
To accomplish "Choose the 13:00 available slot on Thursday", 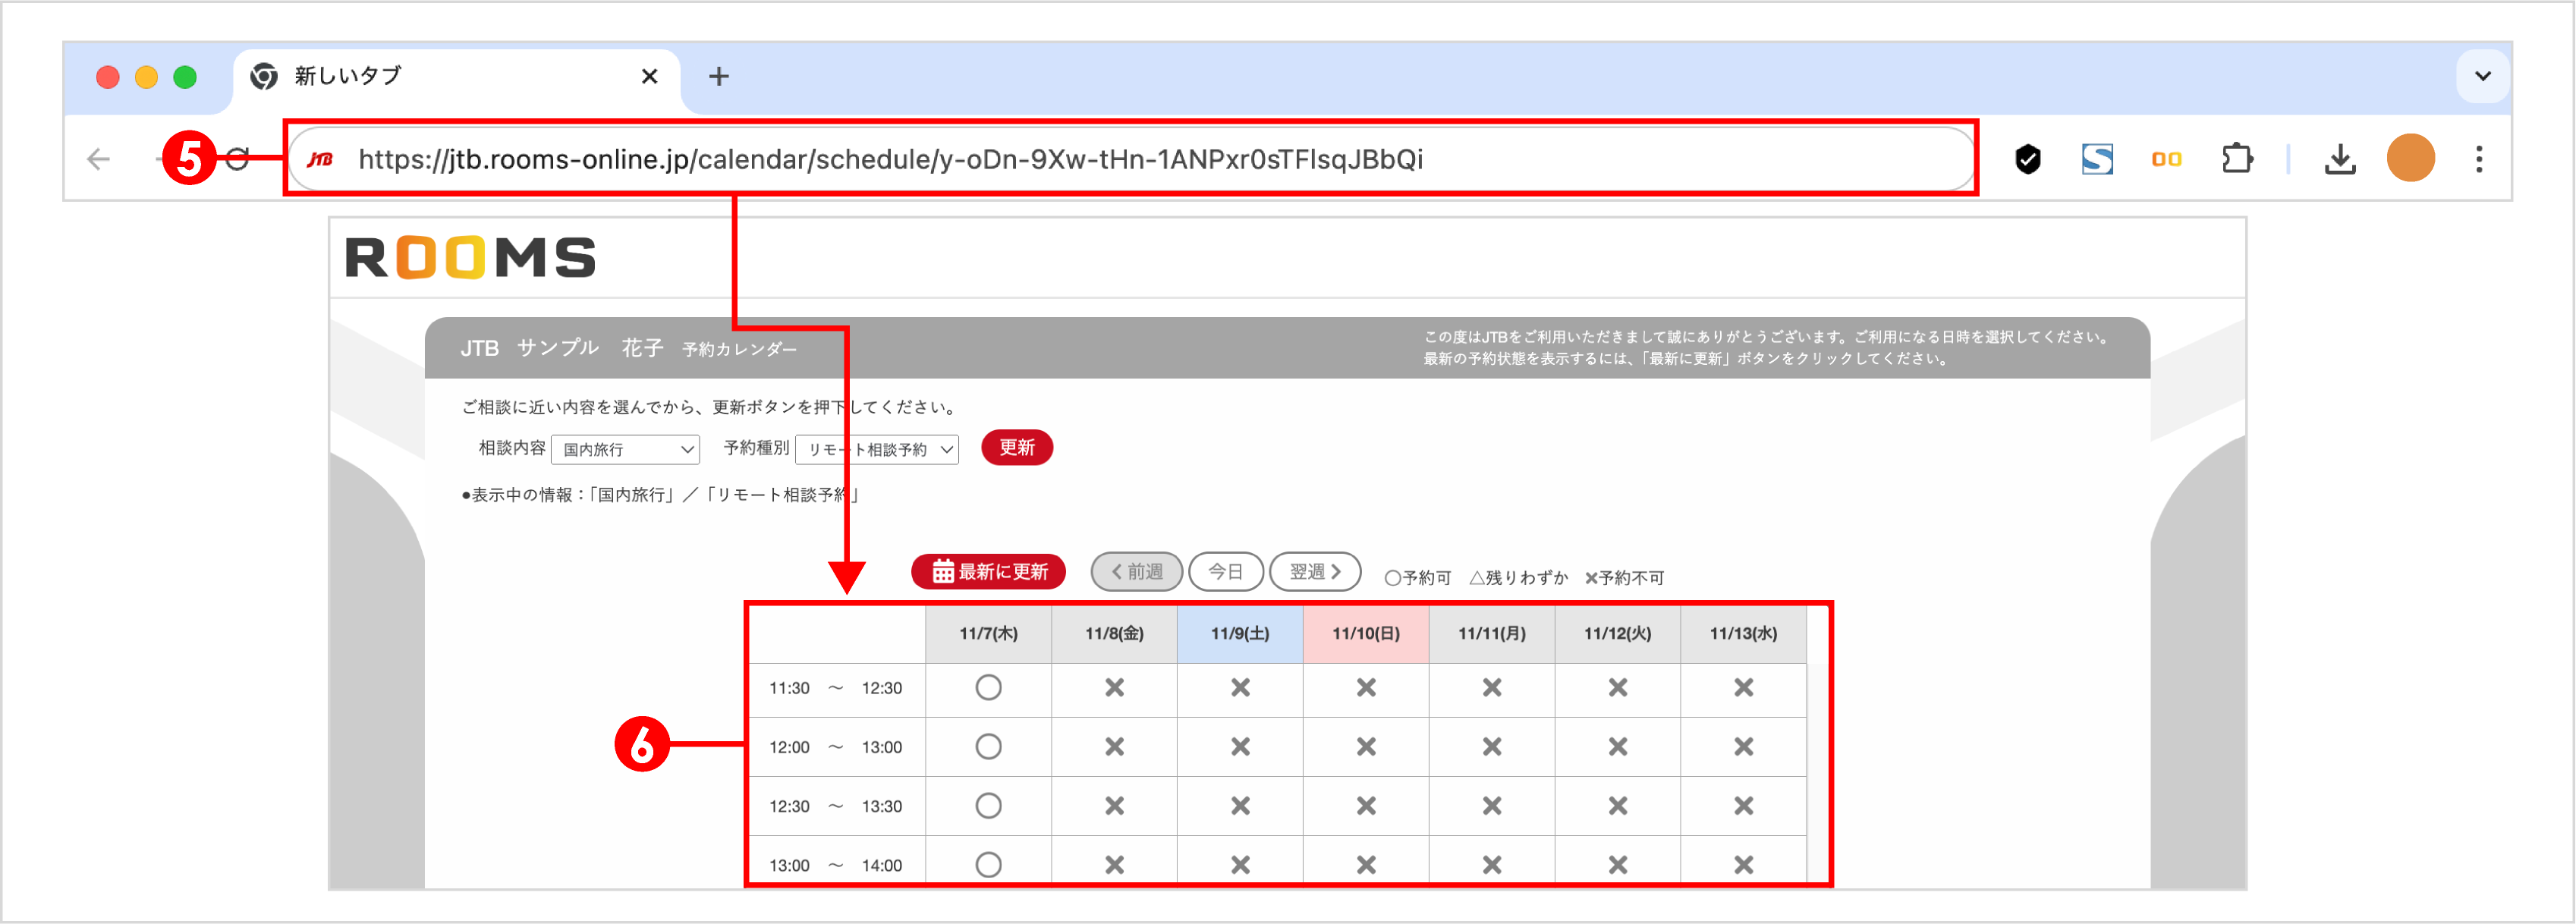I will (989, 864).
